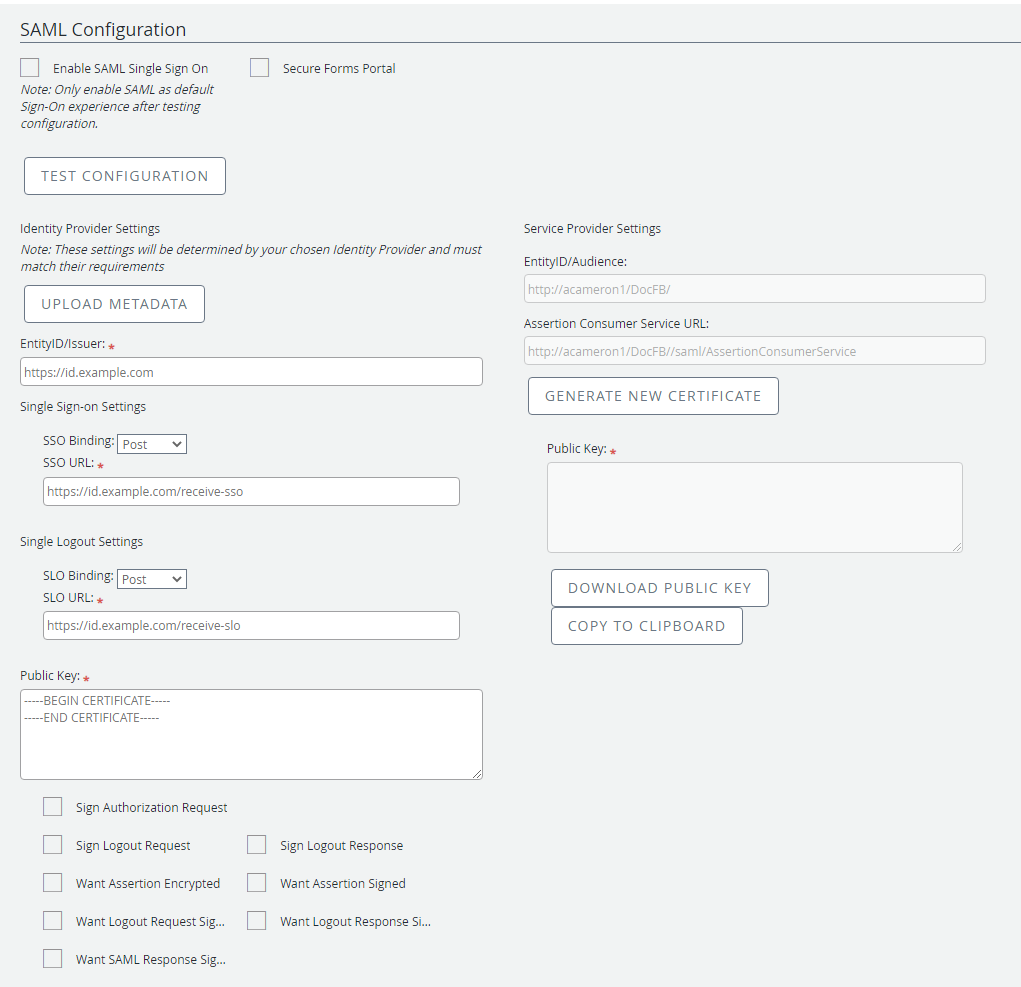Focus the EntityID/Issuer input field
The height and width of the screenshot is (987, 1021).
(251, 372)
